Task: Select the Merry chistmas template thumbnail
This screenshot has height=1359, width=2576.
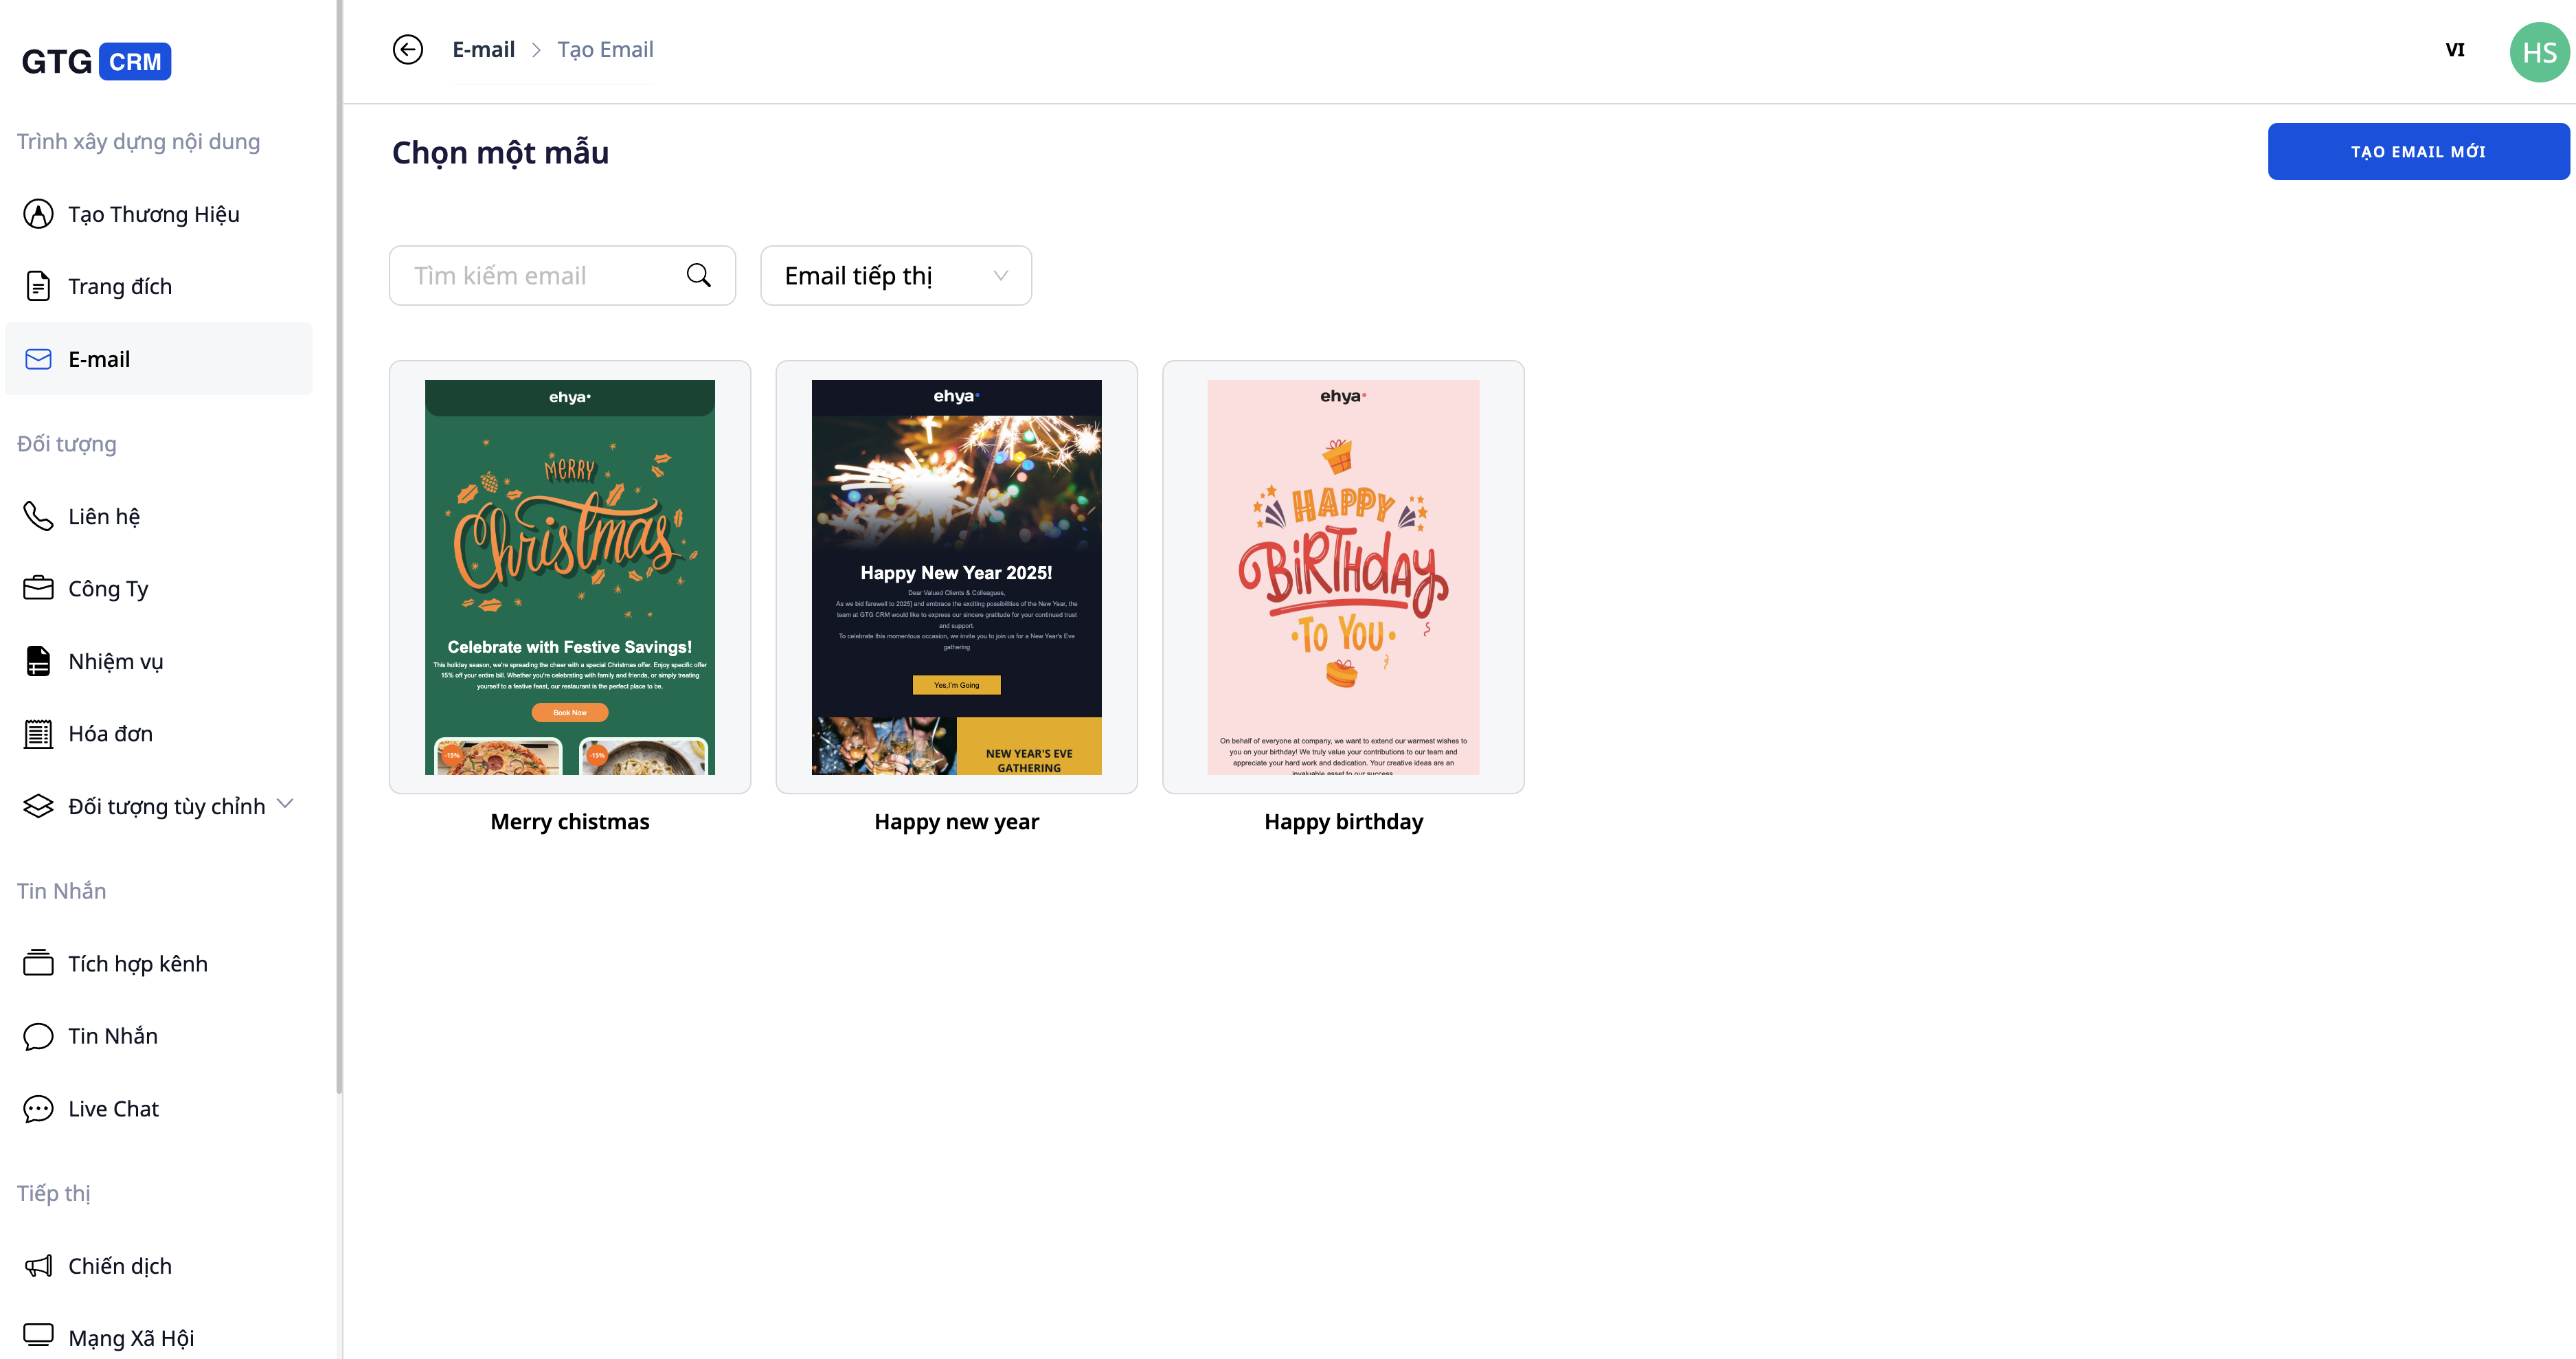Action: [x=569, y=577]
